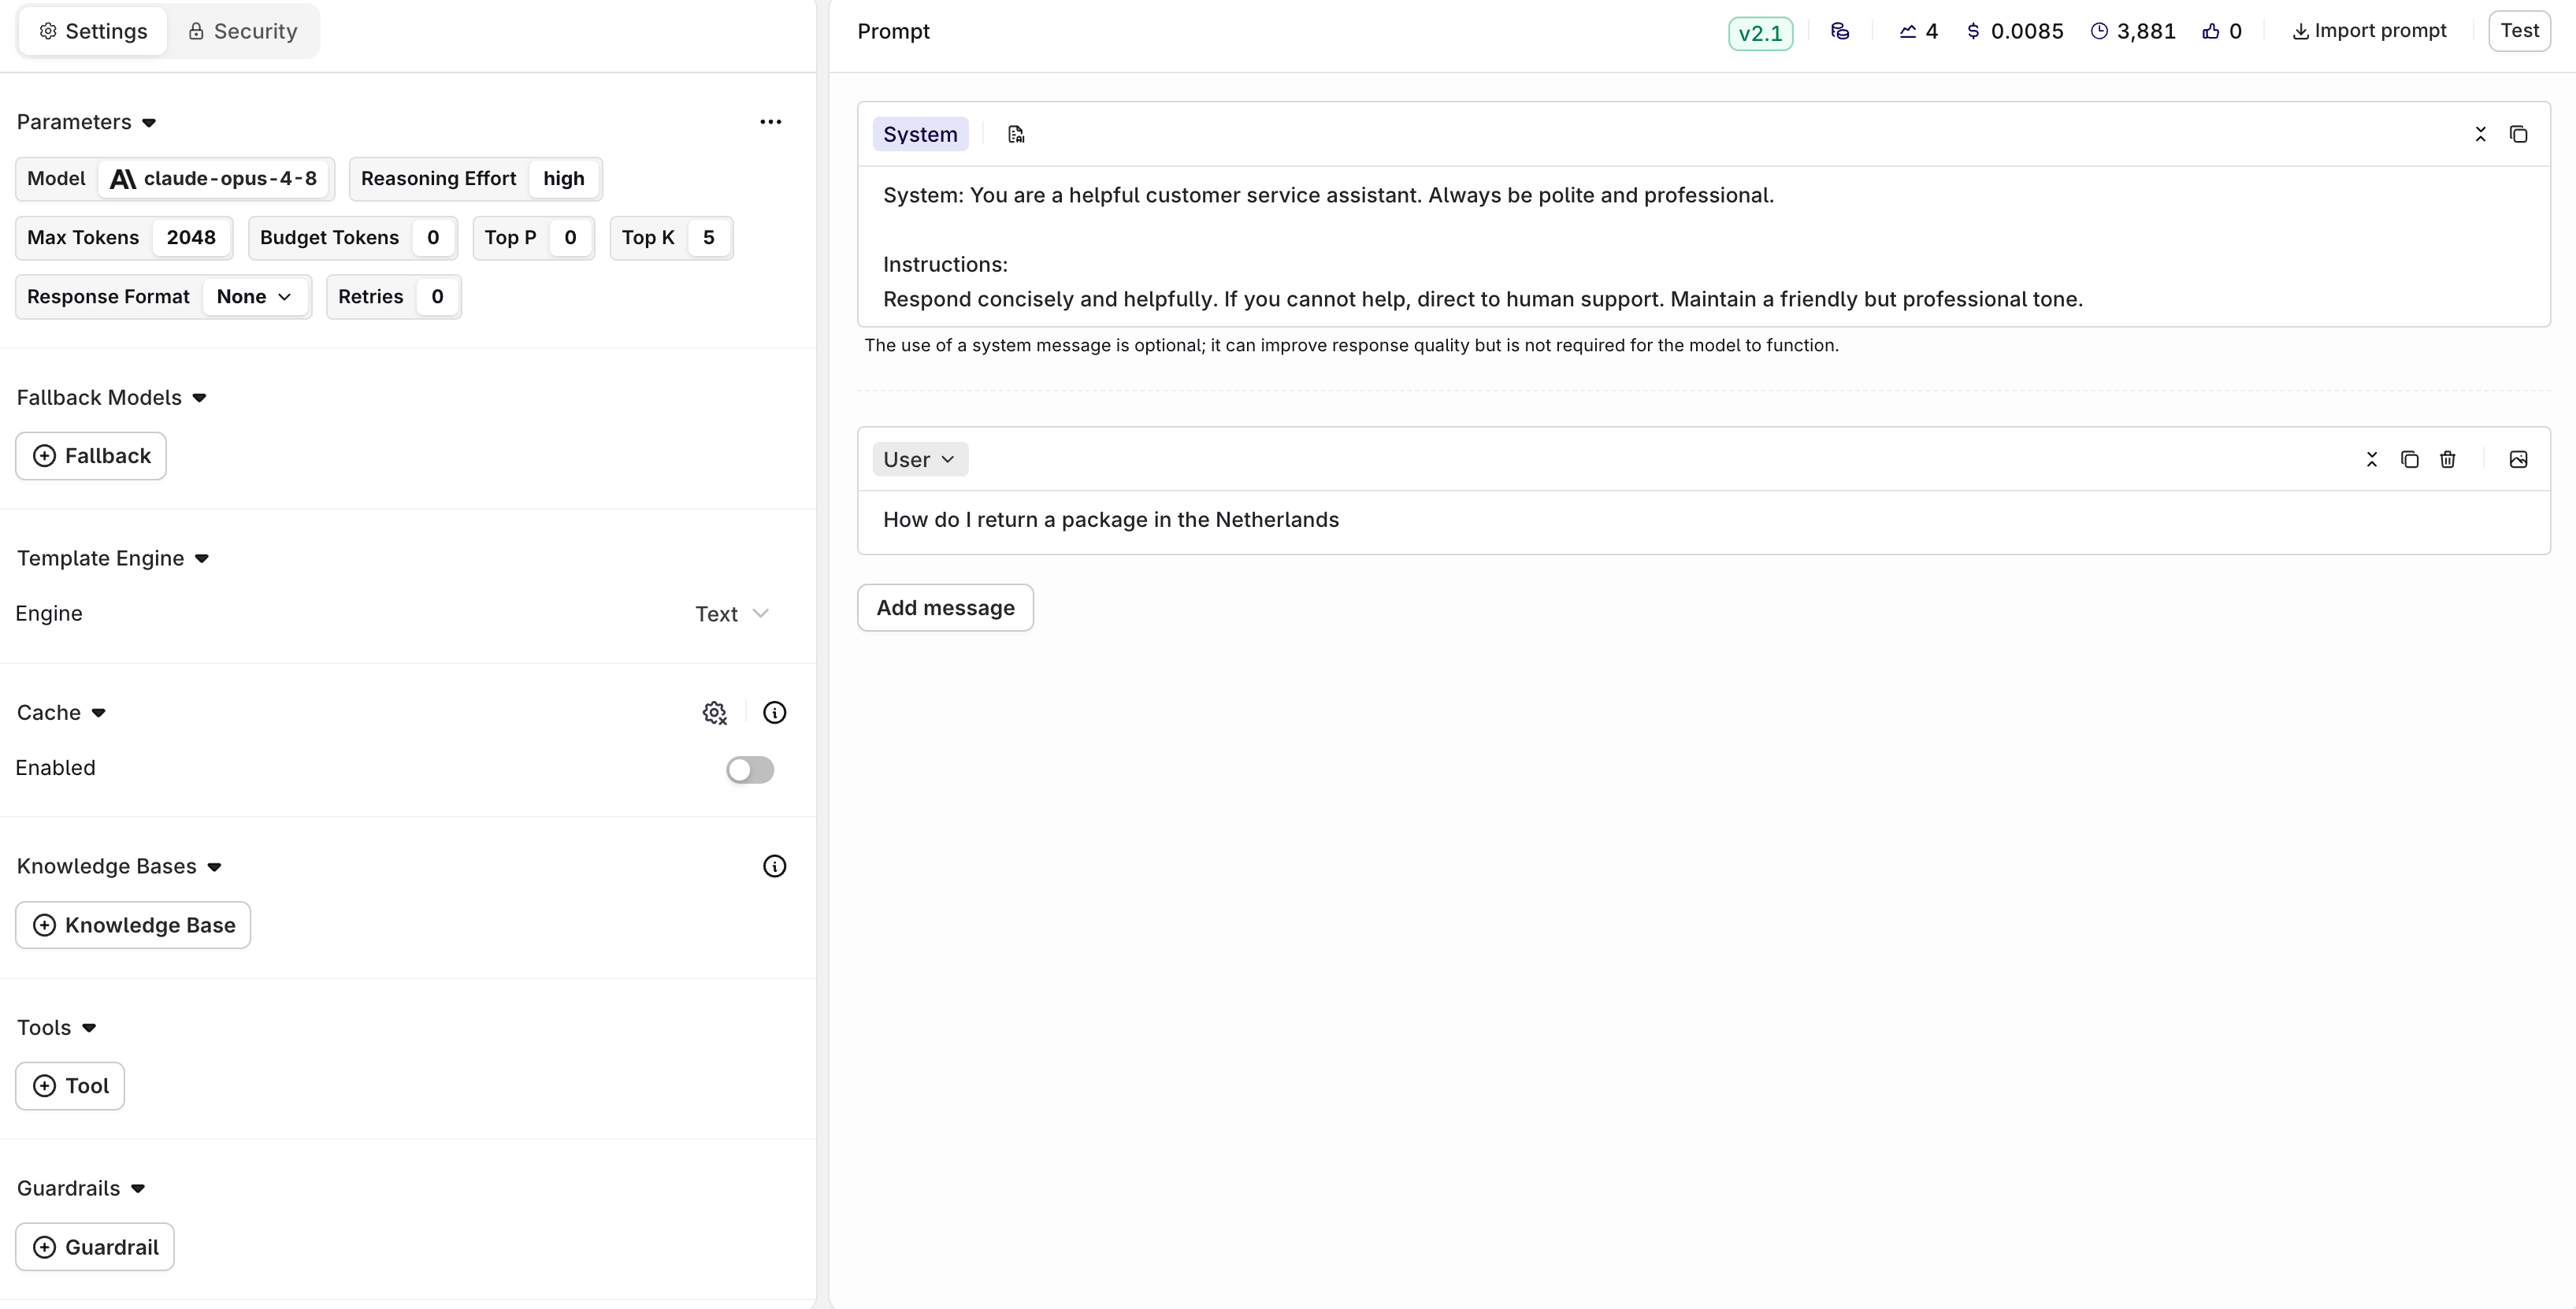Collapse the Fallback Models section
Screen dimensions: 2576x1309
199,398
